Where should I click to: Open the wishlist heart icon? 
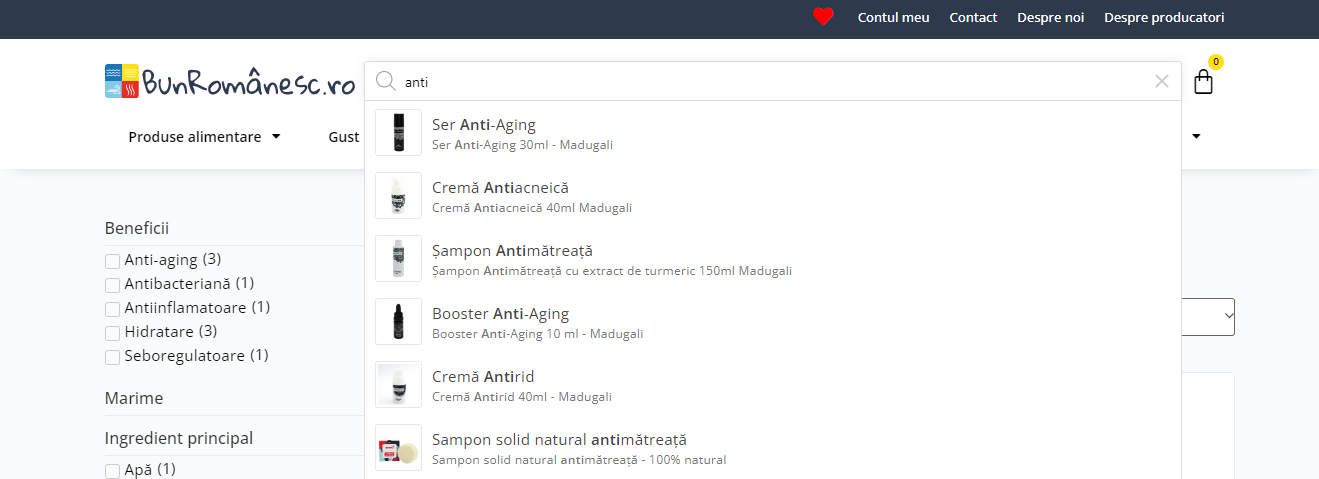[823, 17]
